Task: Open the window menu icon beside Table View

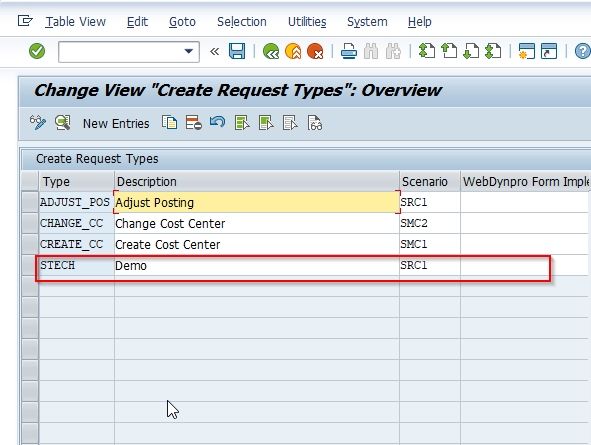Action: pyautogui.click(x=25, y=21)
